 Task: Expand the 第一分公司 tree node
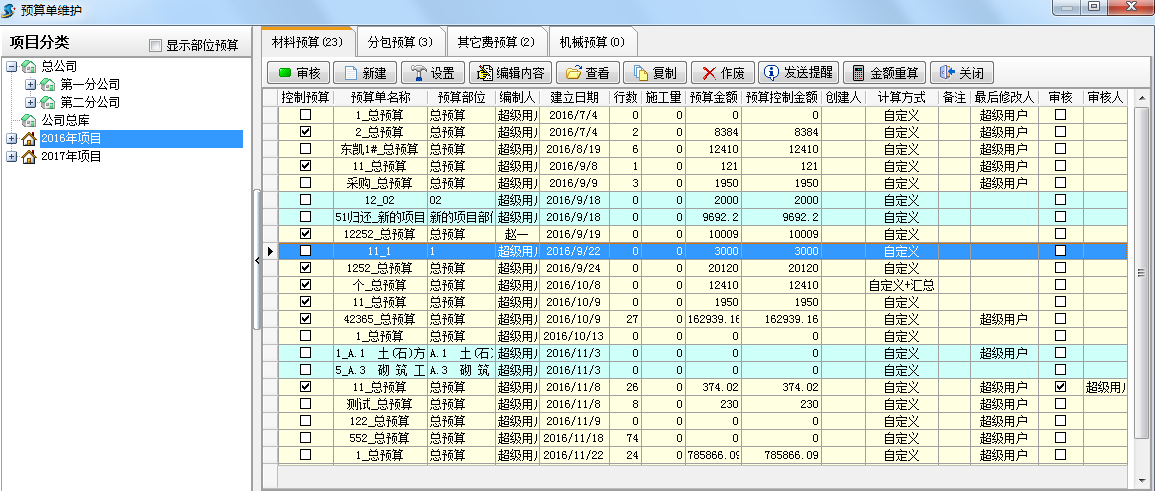tap(30, 85)
